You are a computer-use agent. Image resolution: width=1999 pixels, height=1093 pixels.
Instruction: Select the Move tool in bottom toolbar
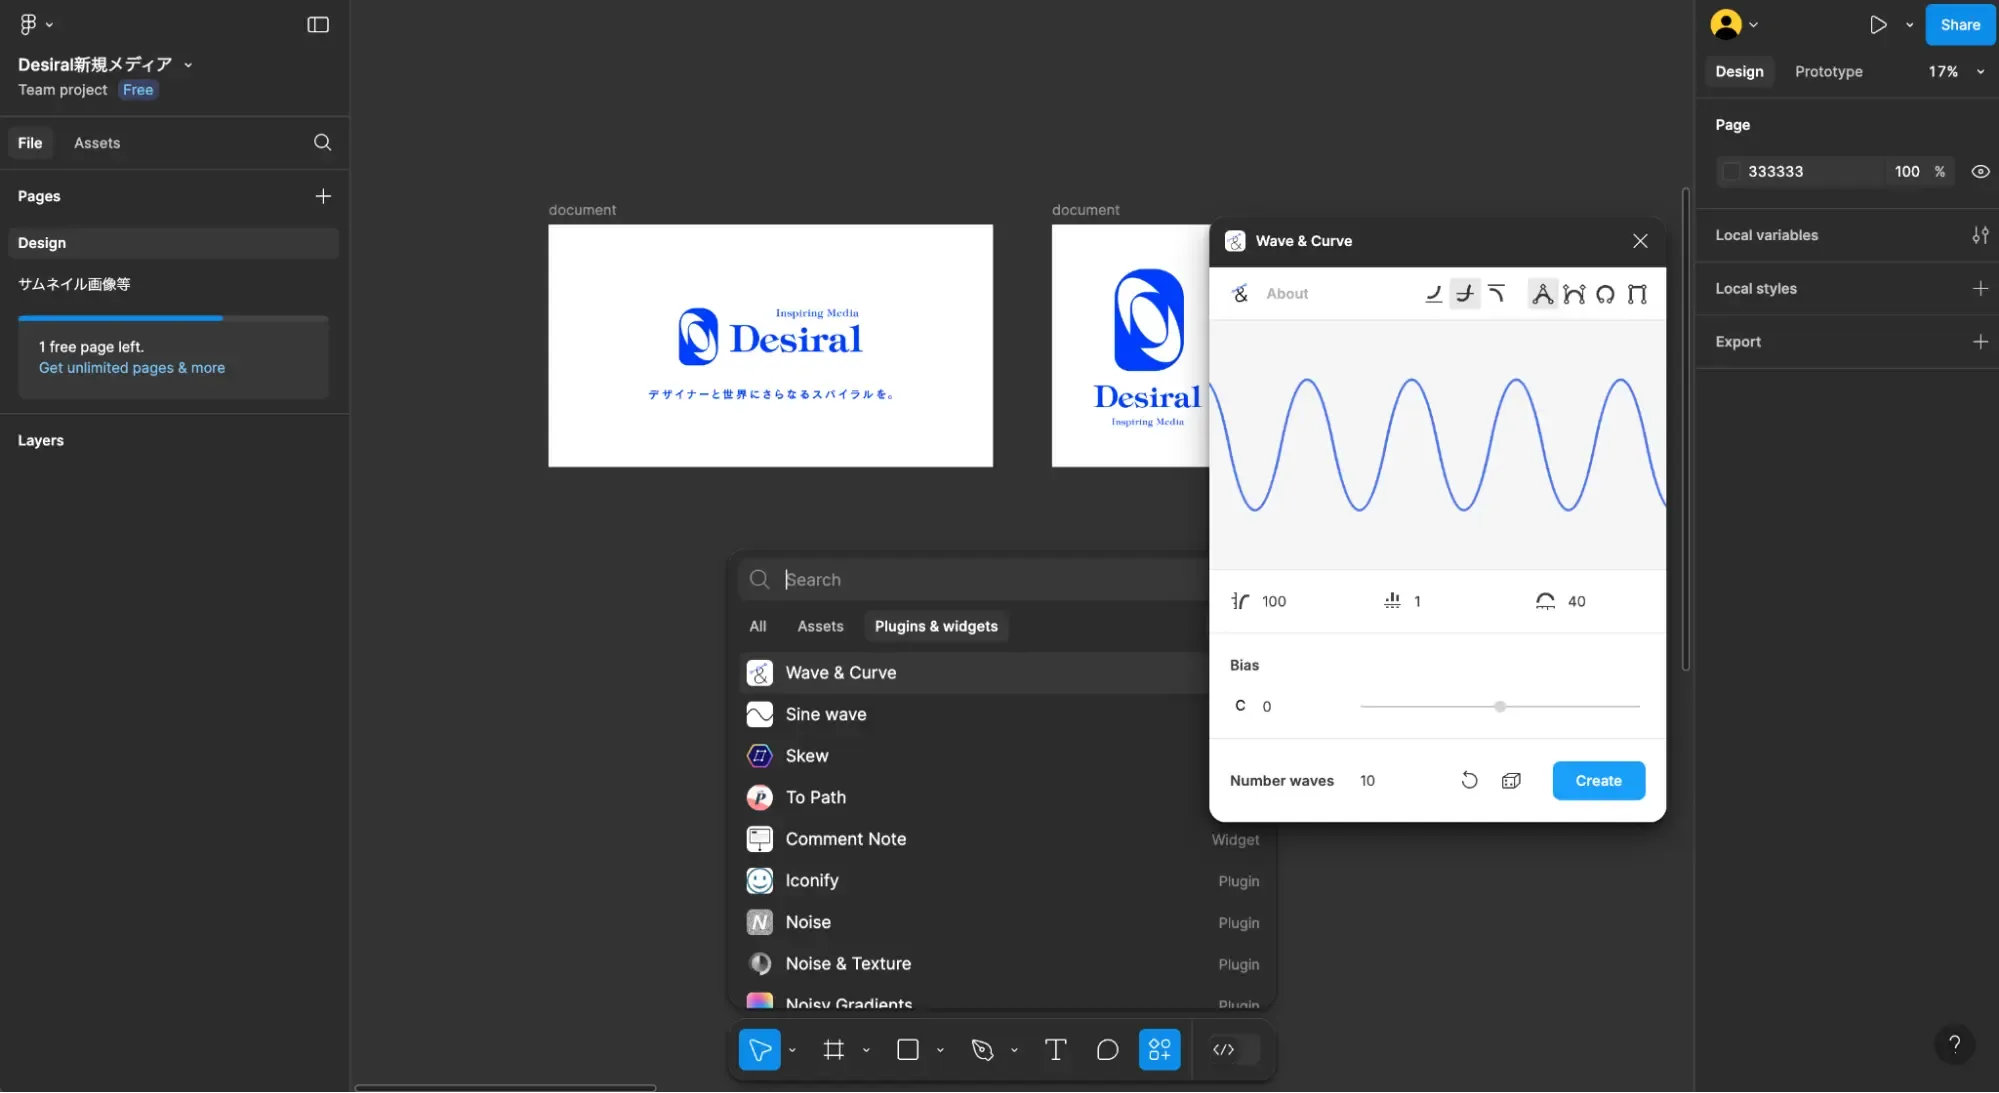point(760,1049)
